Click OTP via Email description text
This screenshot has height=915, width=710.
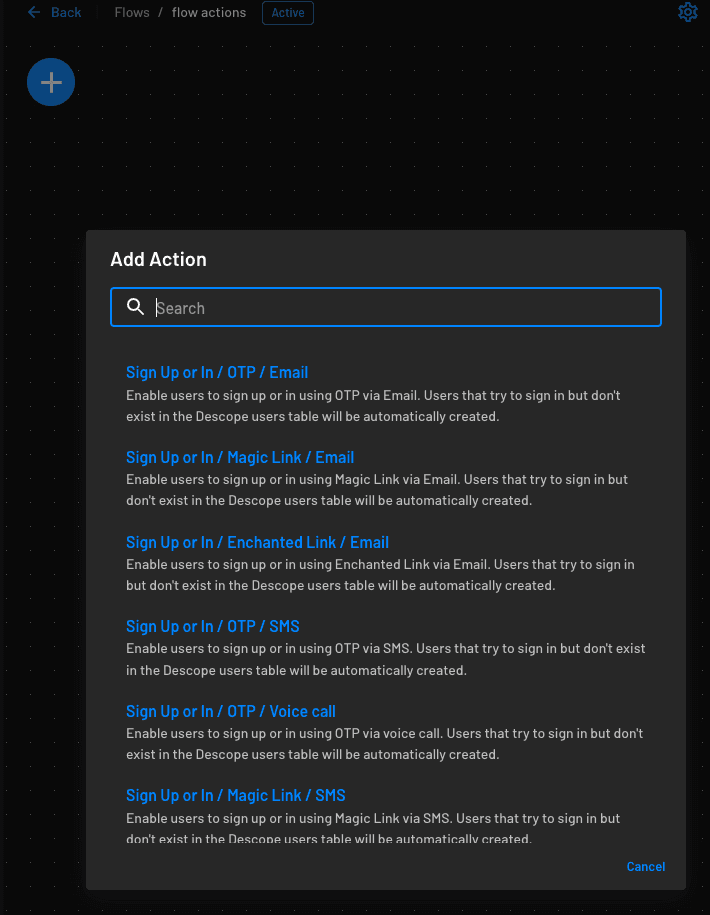coord(373,406)
